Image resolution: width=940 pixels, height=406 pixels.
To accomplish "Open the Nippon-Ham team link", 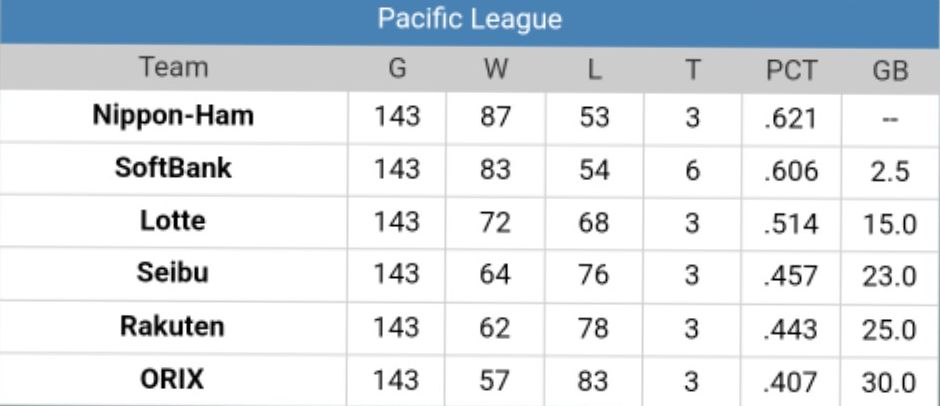I will pos(174,116).
